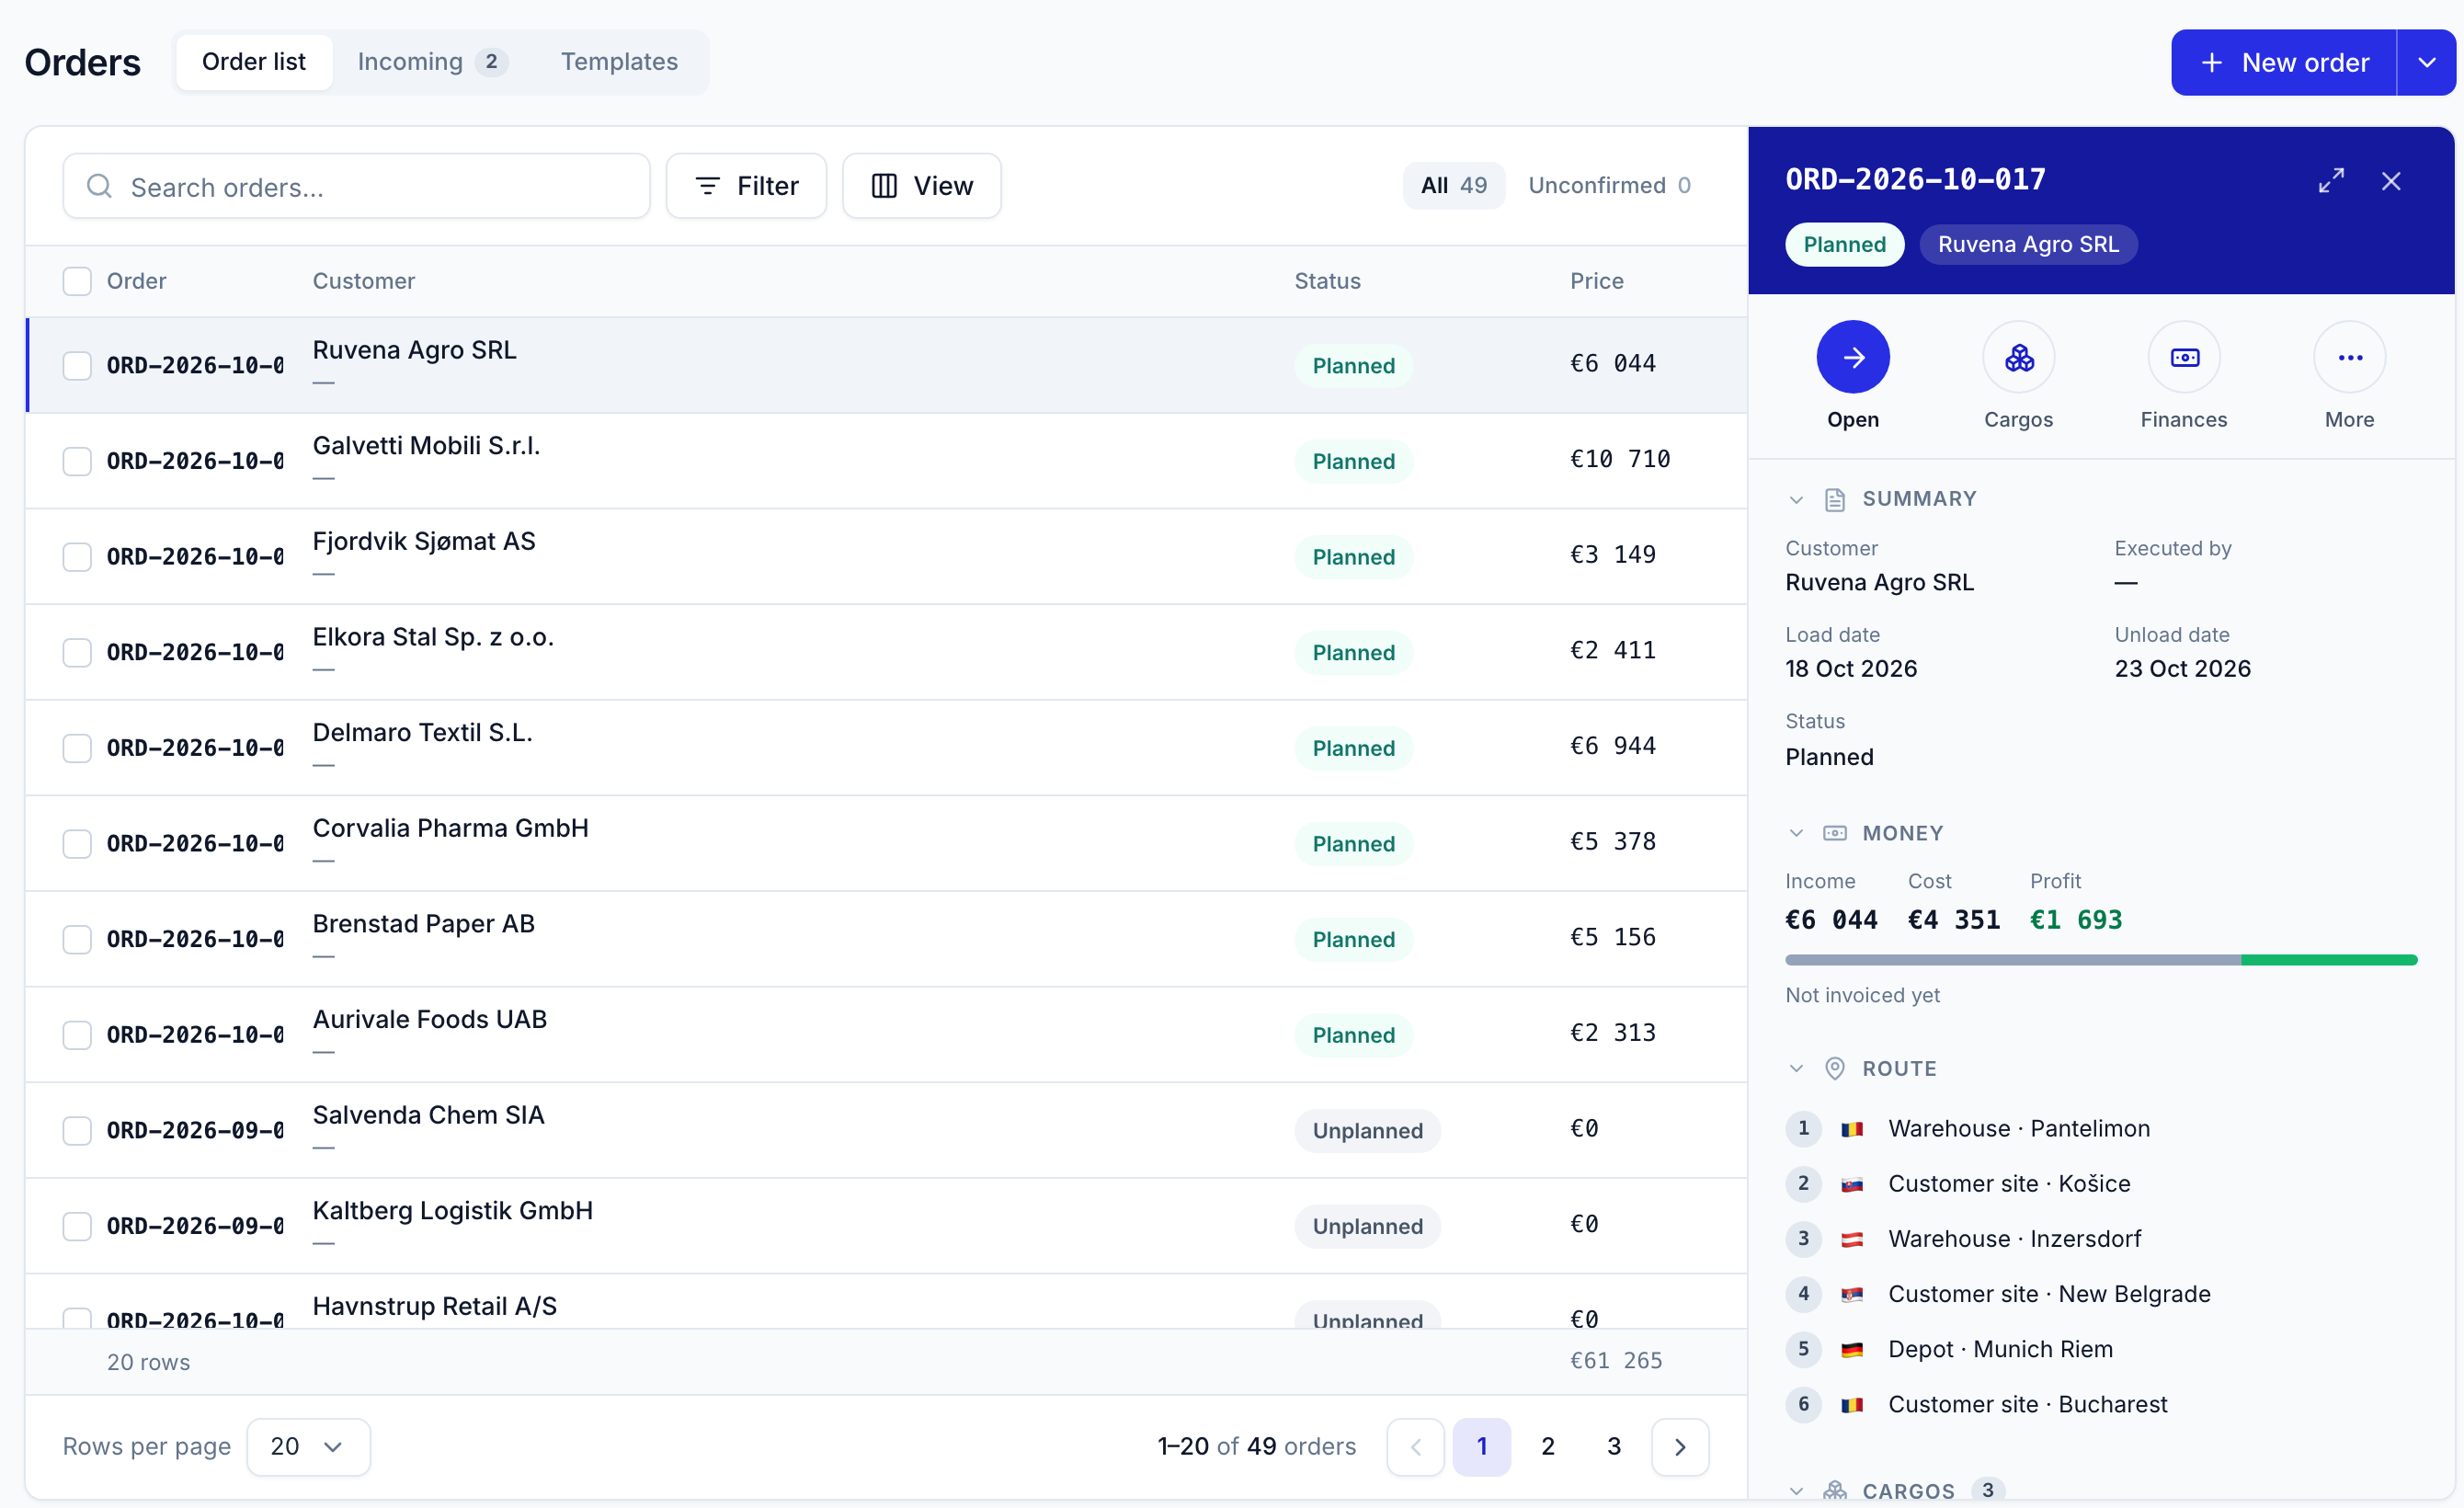
Task: Open the order with the arrow icon
Action: tap(1853, 357)
